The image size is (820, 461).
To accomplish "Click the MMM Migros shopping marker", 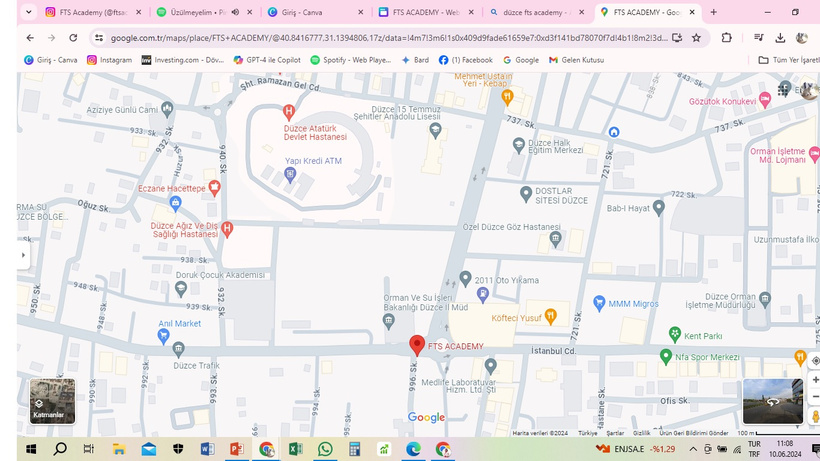I will point(599,302).
